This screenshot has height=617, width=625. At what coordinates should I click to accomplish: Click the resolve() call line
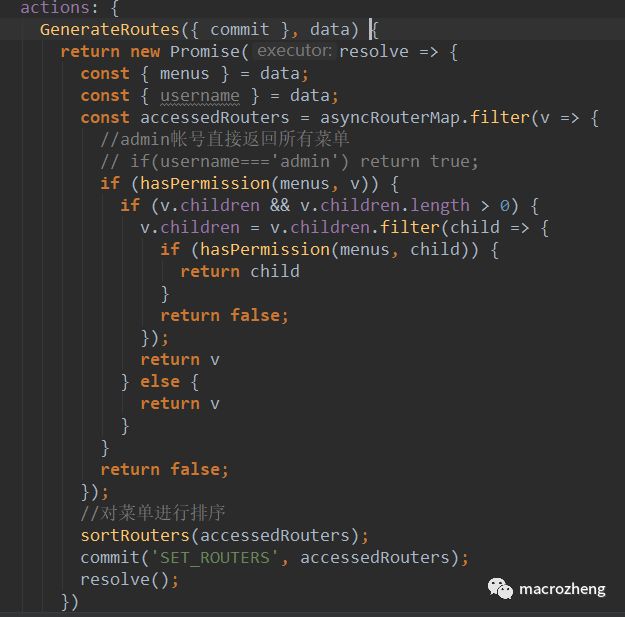(x=129, y=579)
